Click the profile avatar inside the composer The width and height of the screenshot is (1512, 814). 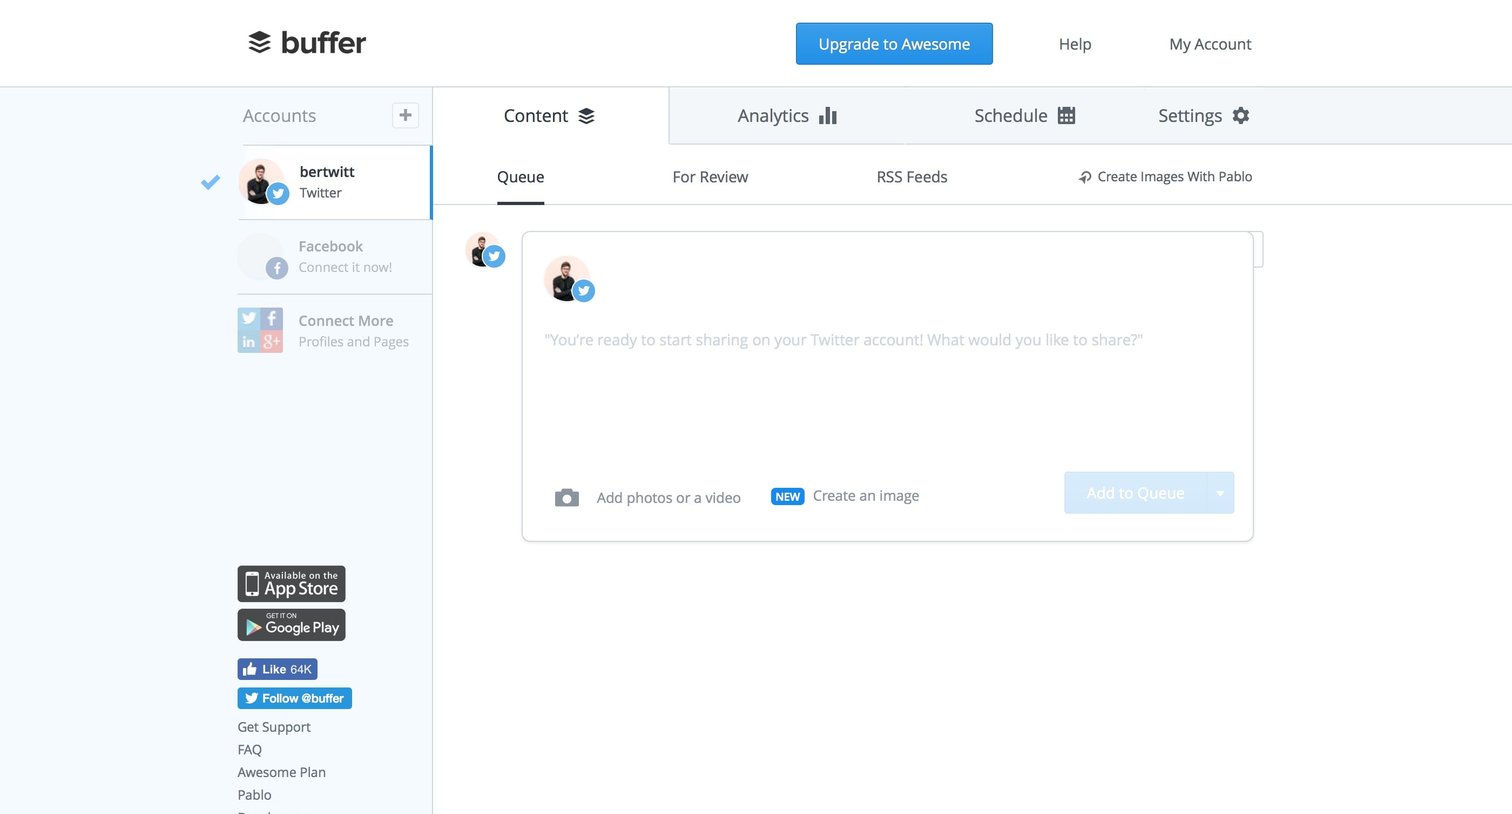pos(568,279)
